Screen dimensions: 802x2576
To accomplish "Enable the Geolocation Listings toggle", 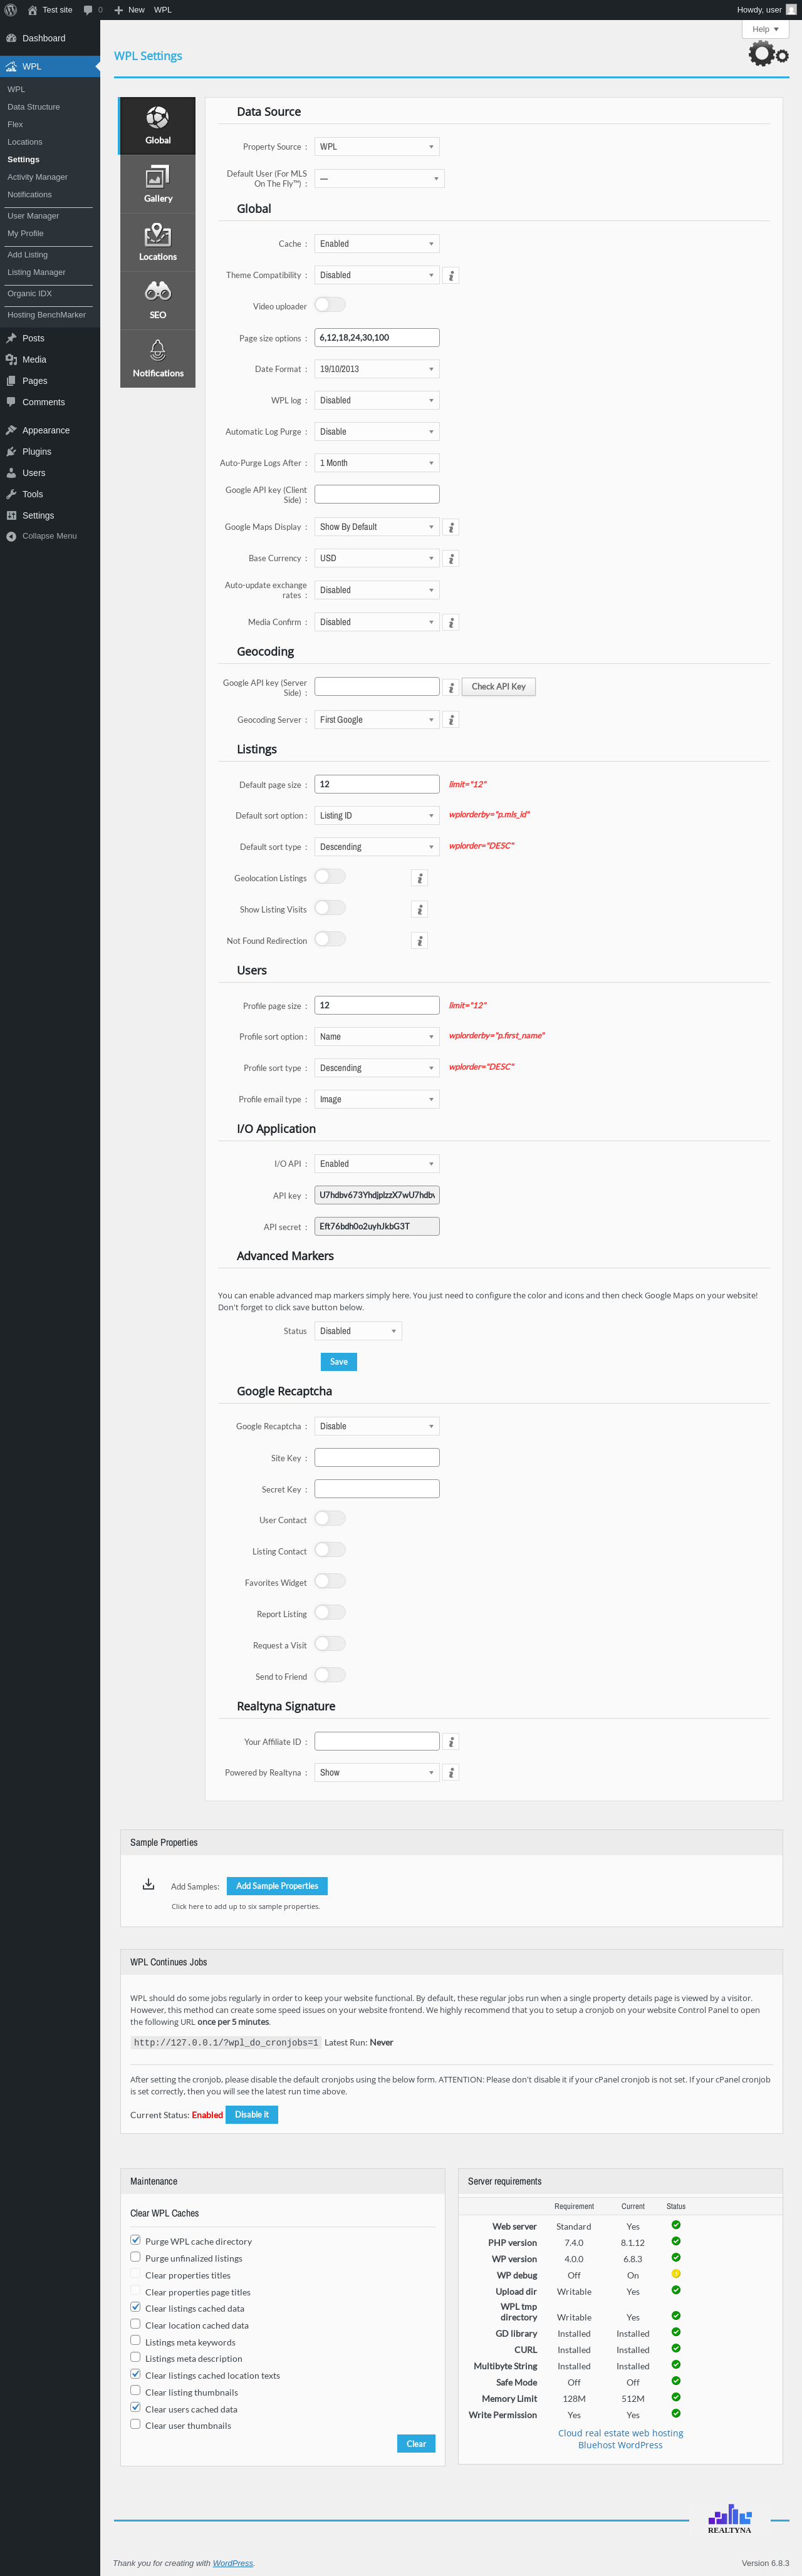I will coord(330,877).
